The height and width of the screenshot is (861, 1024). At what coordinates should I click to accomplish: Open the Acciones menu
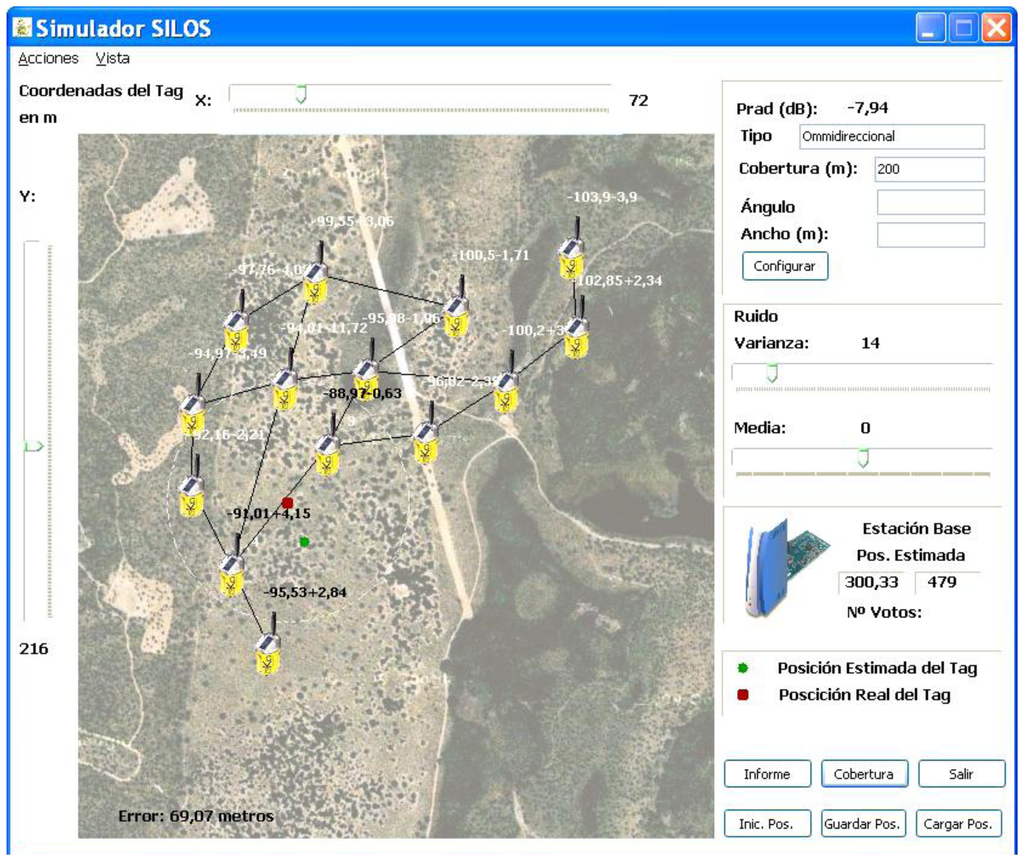click(48, 59)
